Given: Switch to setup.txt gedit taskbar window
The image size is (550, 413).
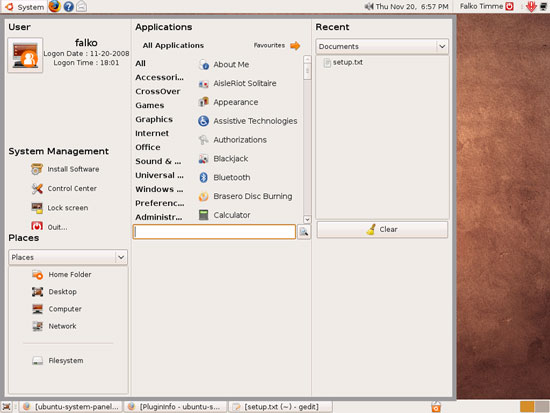Looking at the screenshot, I should (x=280, y=407).
